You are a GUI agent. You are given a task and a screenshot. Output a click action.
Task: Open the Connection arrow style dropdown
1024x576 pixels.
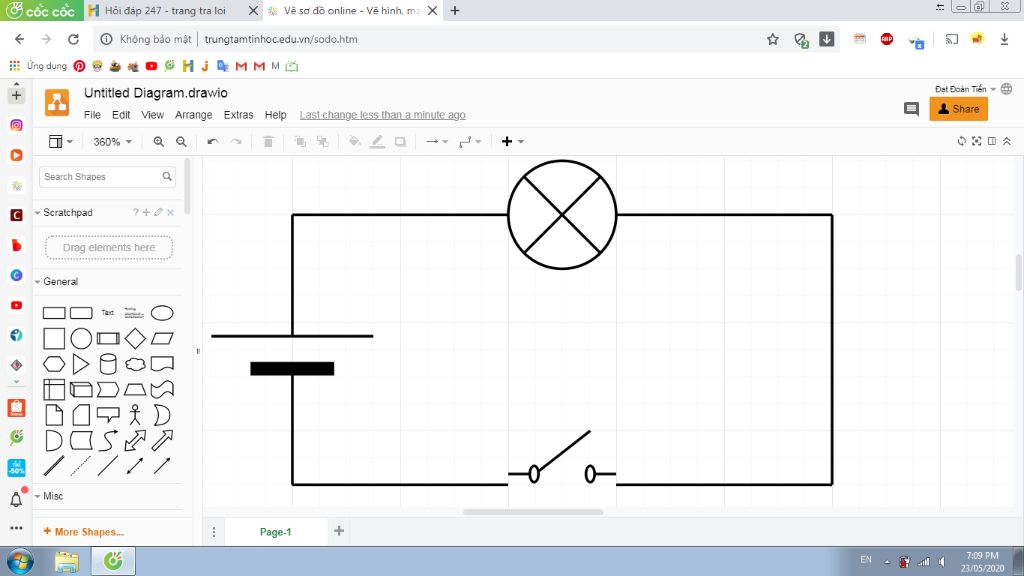coord(437,142)
